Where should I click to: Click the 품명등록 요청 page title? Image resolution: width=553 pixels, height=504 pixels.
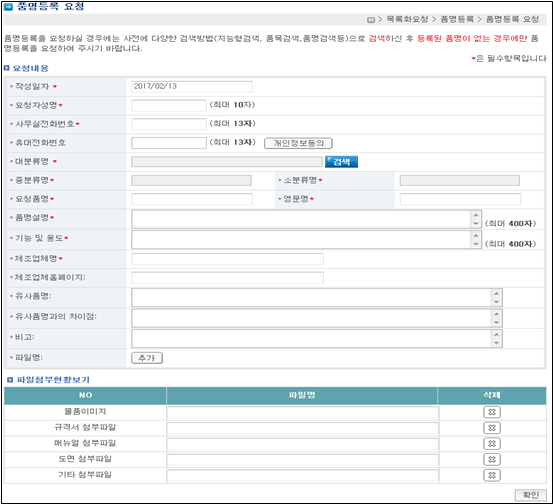click(50, 6)
